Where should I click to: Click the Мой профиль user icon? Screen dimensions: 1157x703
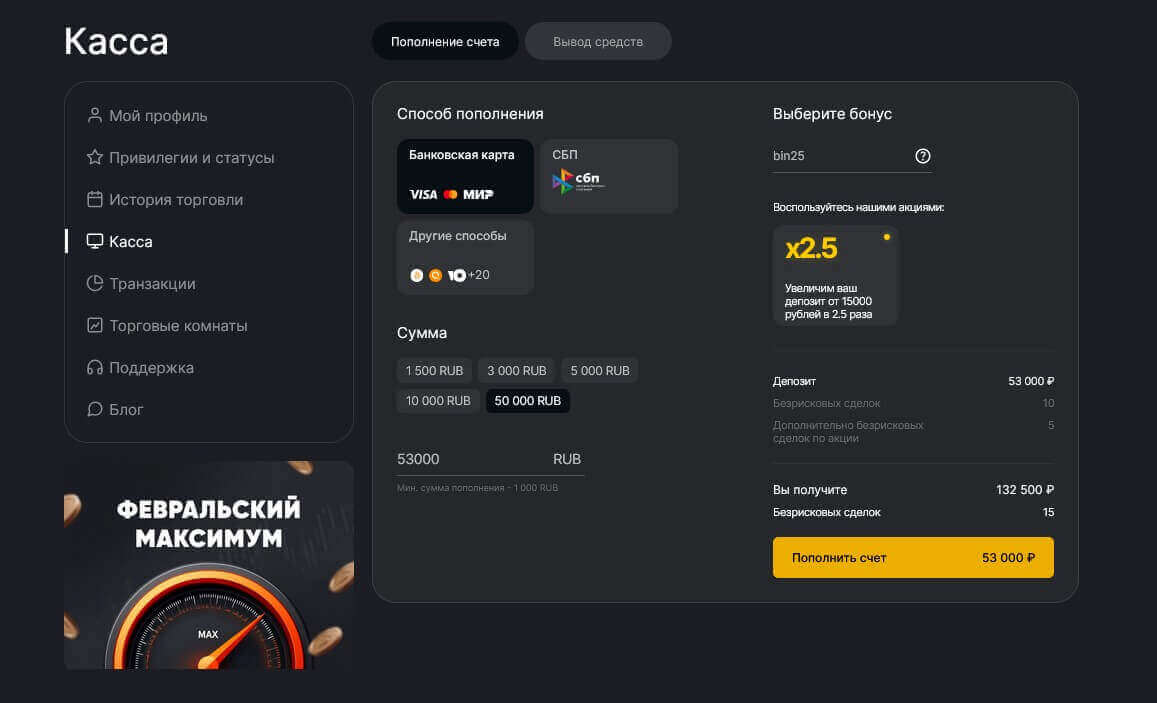(x=95, y=115)
